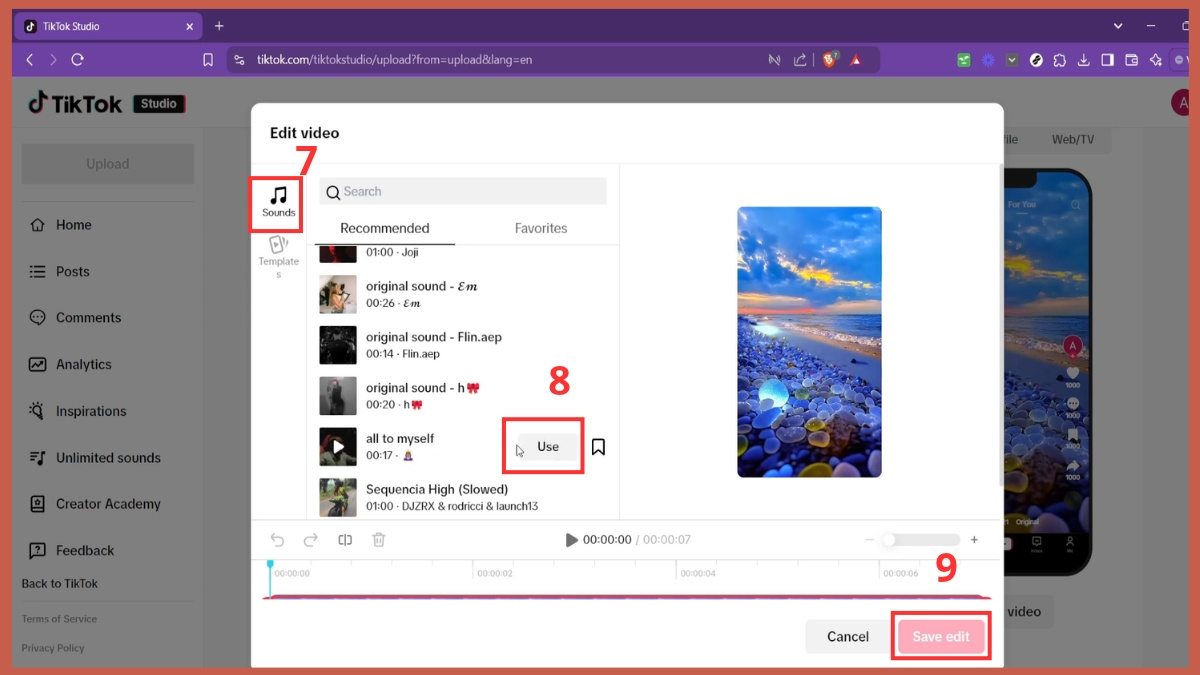This screenshot has height=675, width=1200.
Task: Select the "Sequencia High (Slowed)" title
Action: point(437,489)
